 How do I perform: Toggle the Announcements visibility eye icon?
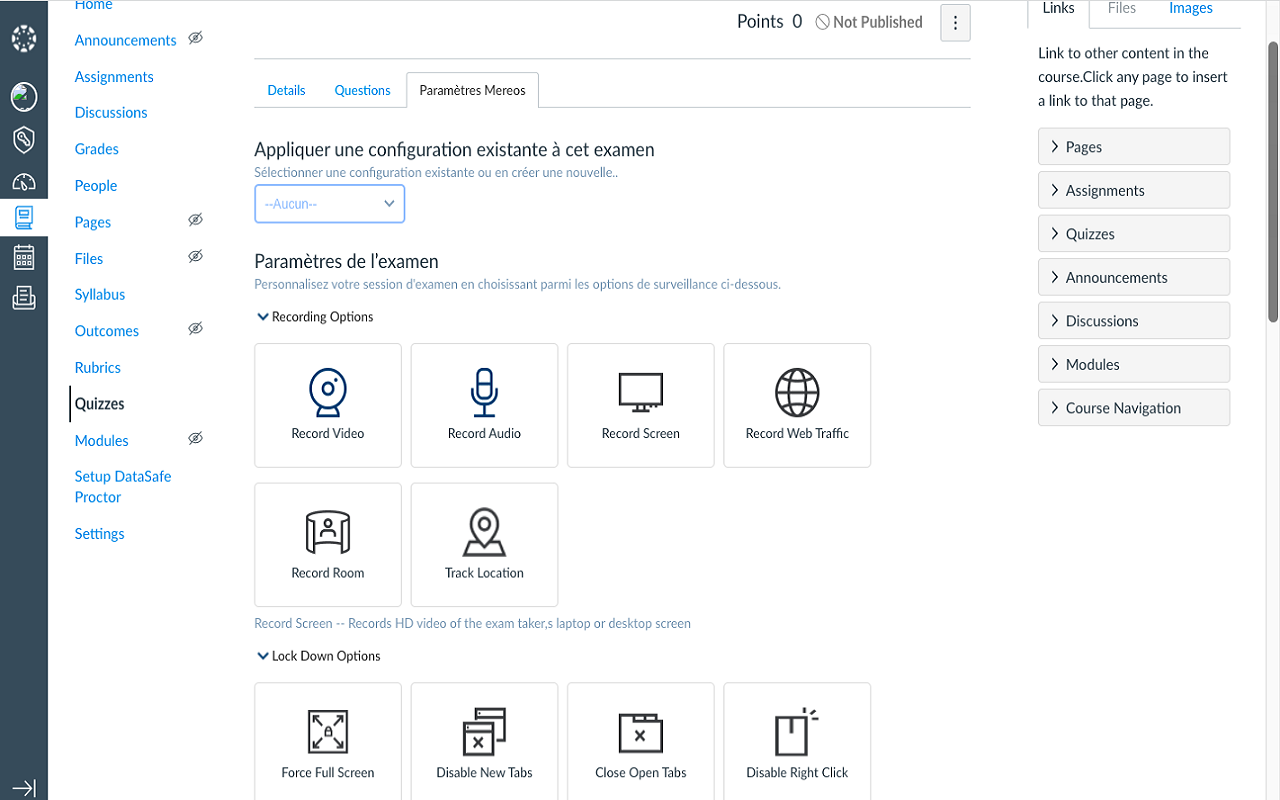[x=196, y=38]
